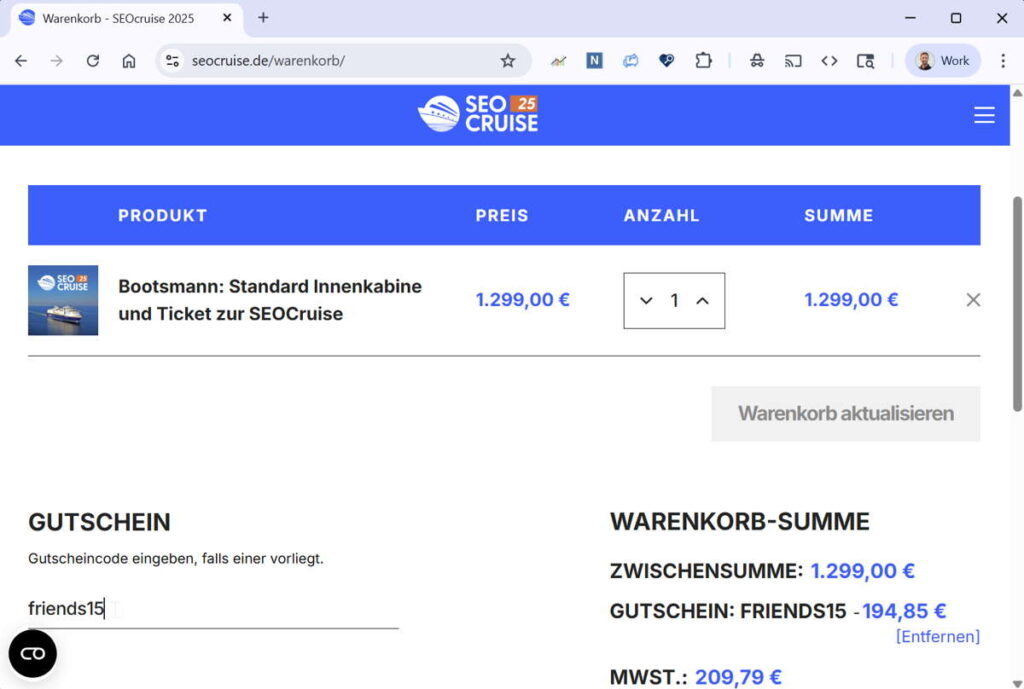1024x689 pixels.
Task: Click the Zwischensumme amount 1.299,00 €
Action: coord(862,571)
